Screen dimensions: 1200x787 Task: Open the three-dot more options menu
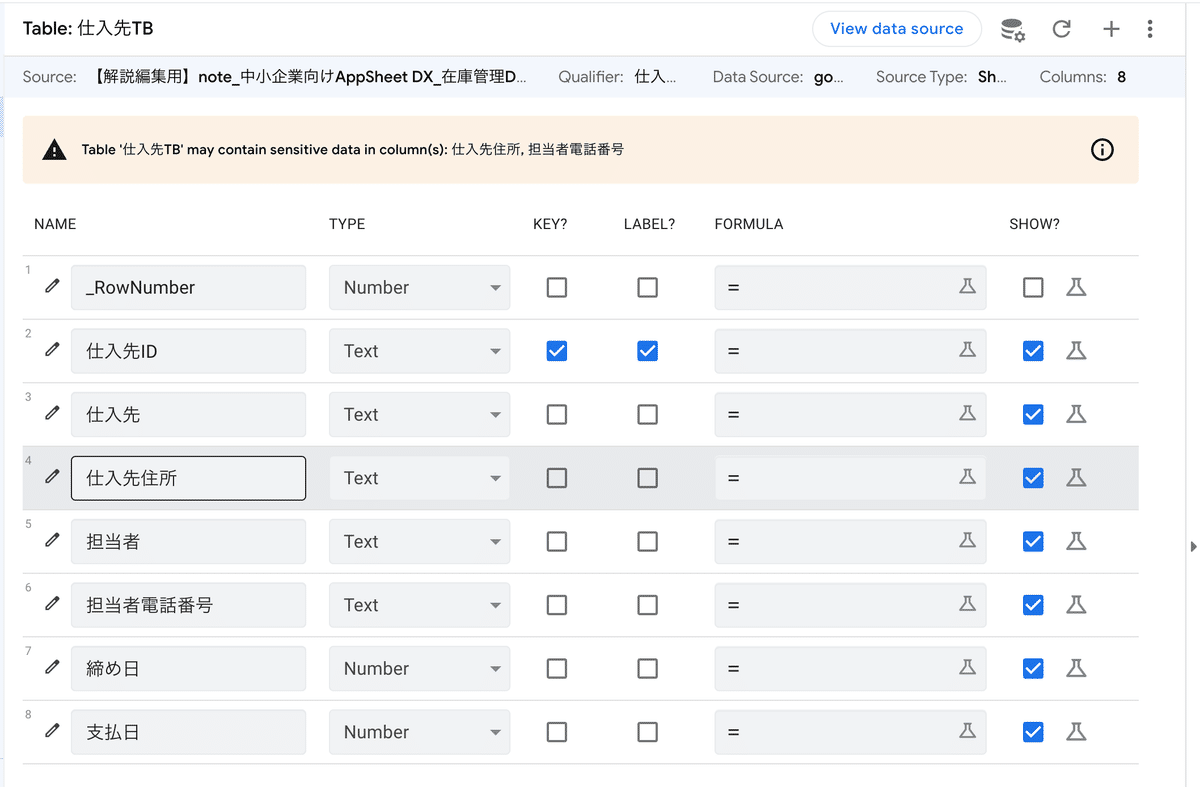1150,29
